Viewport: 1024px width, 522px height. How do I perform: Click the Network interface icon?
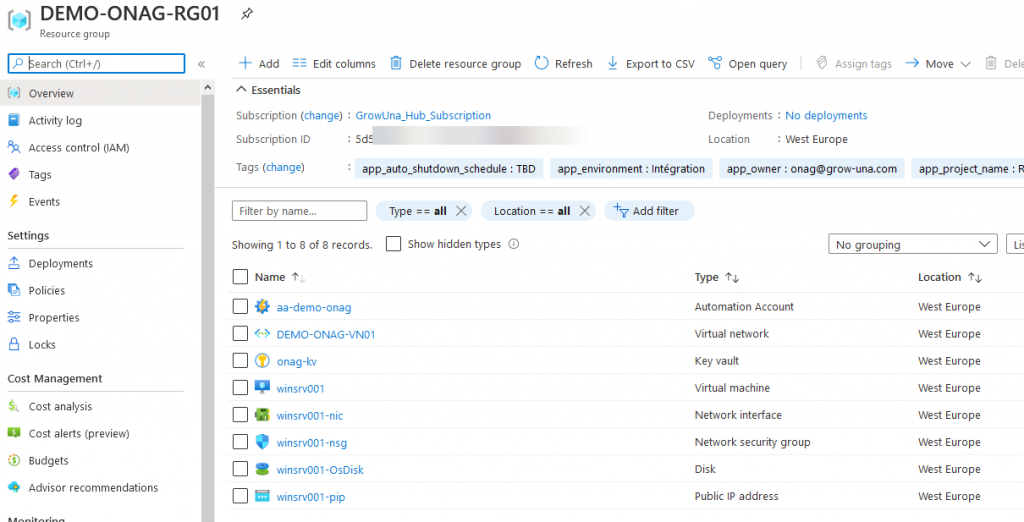(262, 415)
